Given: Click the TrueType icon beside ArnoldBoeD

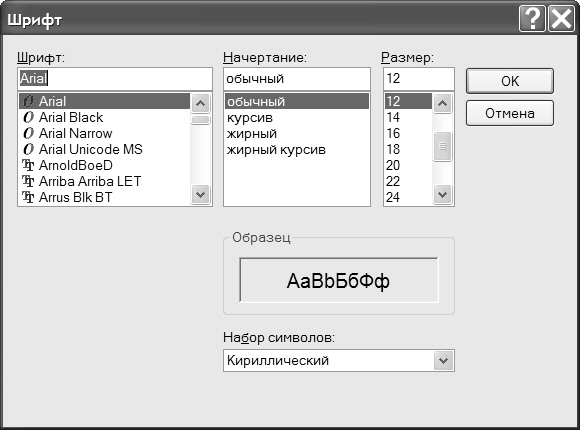Looking at the screenshot, I should pyautogui.click(x=28, y=165).
